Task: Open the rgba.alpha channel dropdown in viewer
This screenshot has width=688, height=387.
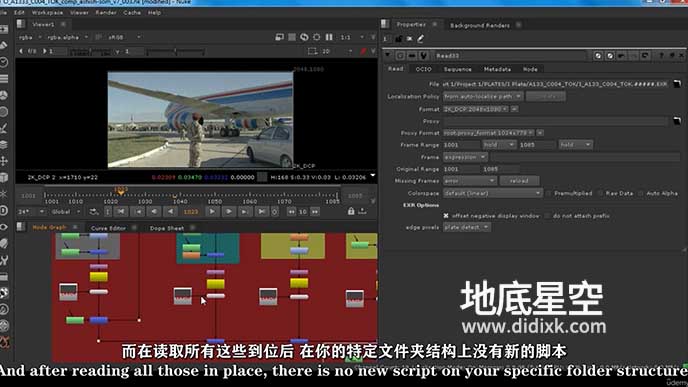Action: click(x=67, y=37)
